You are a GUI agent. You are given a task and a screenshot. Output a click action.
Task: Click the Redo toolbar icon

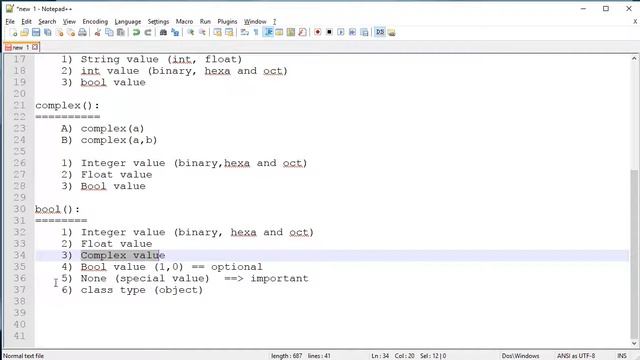[148, 32]
